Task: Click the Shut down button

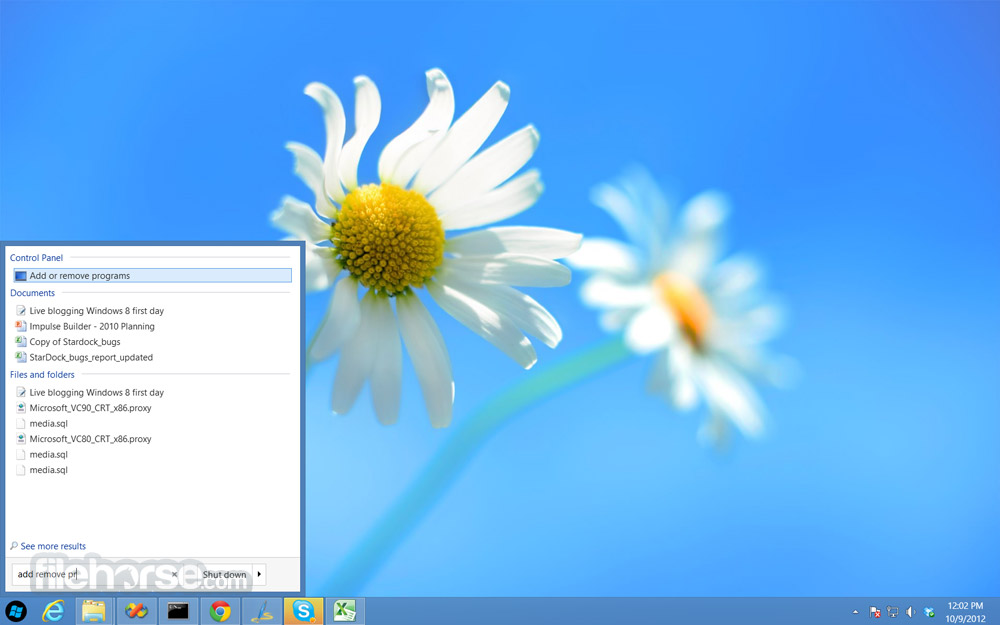Action: tap(224, 574)
